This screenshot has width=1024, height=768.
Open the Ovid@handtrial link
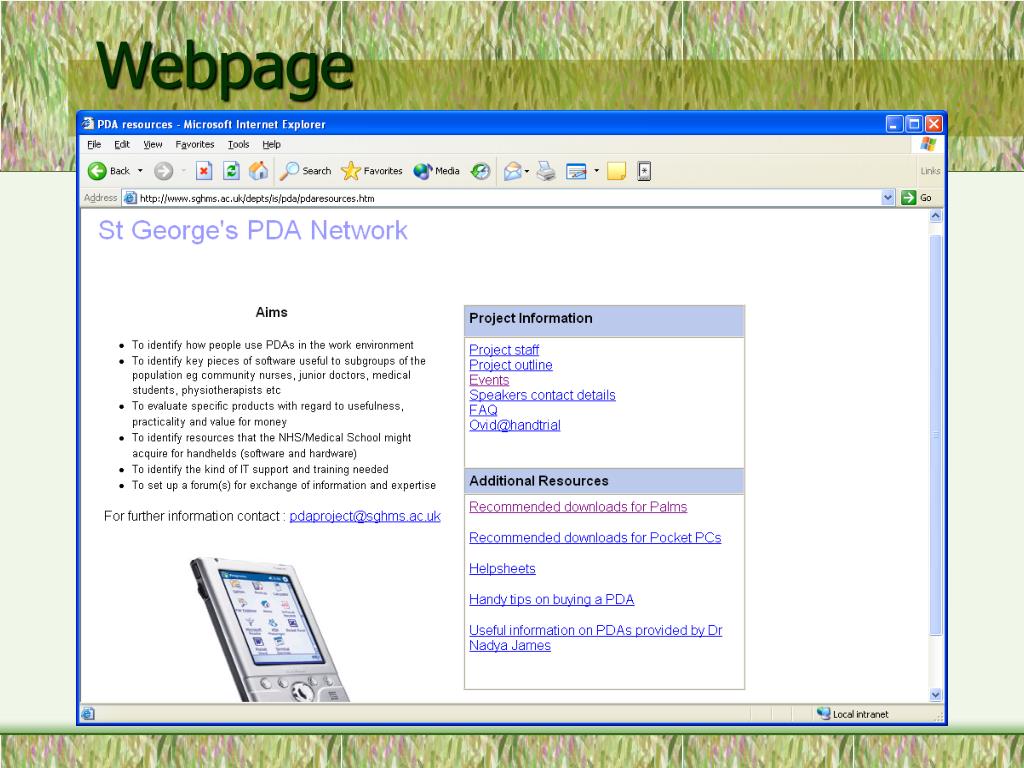coord(515,425)
